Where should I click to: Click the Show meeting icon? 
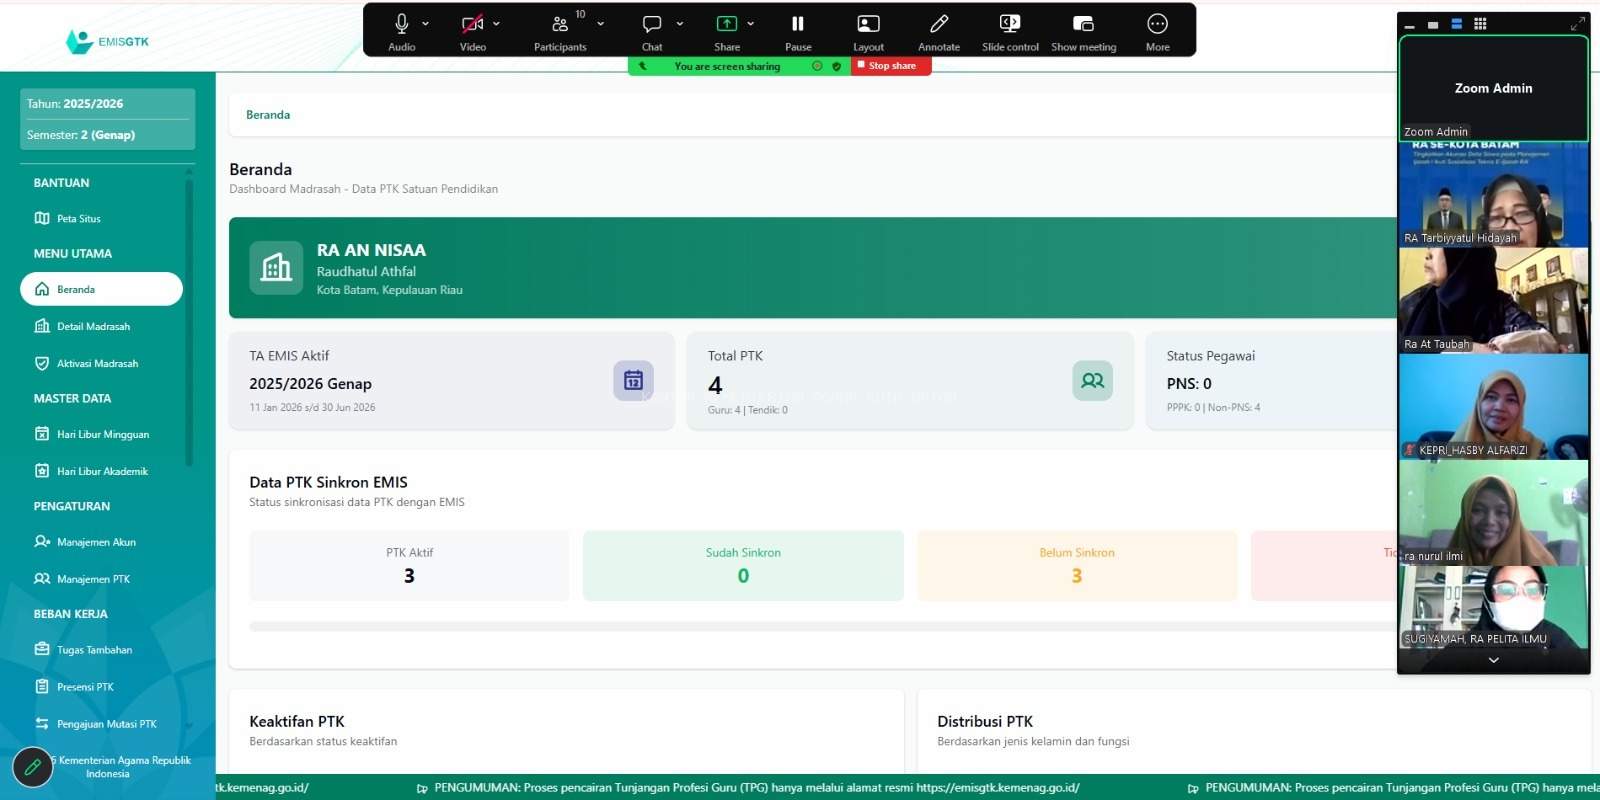click(x=1083, y=24)
